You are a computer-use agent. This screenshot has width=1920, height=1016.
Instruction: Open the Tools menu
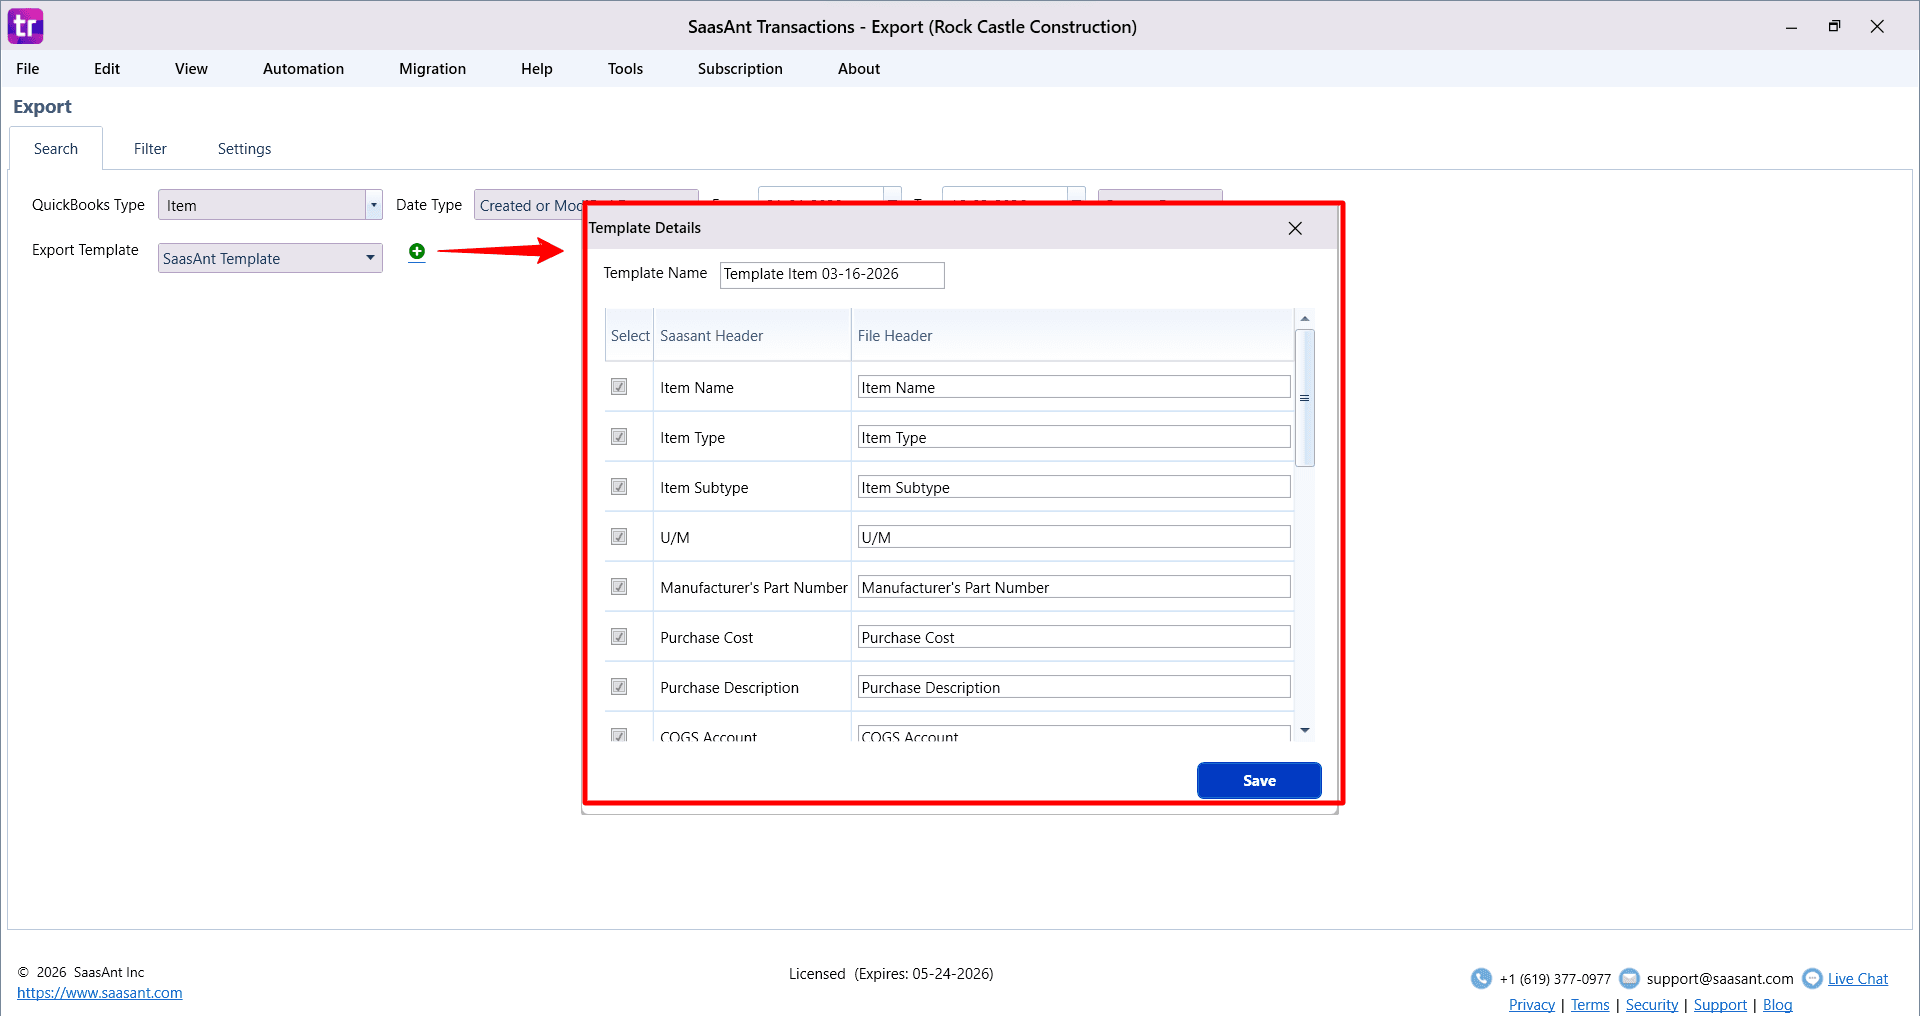625,69
